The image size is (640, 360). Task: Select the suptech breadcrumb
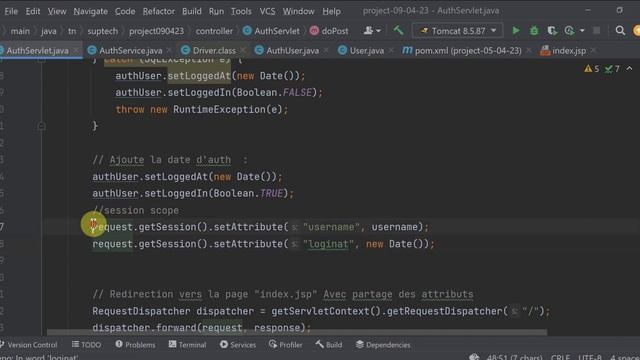102,31
